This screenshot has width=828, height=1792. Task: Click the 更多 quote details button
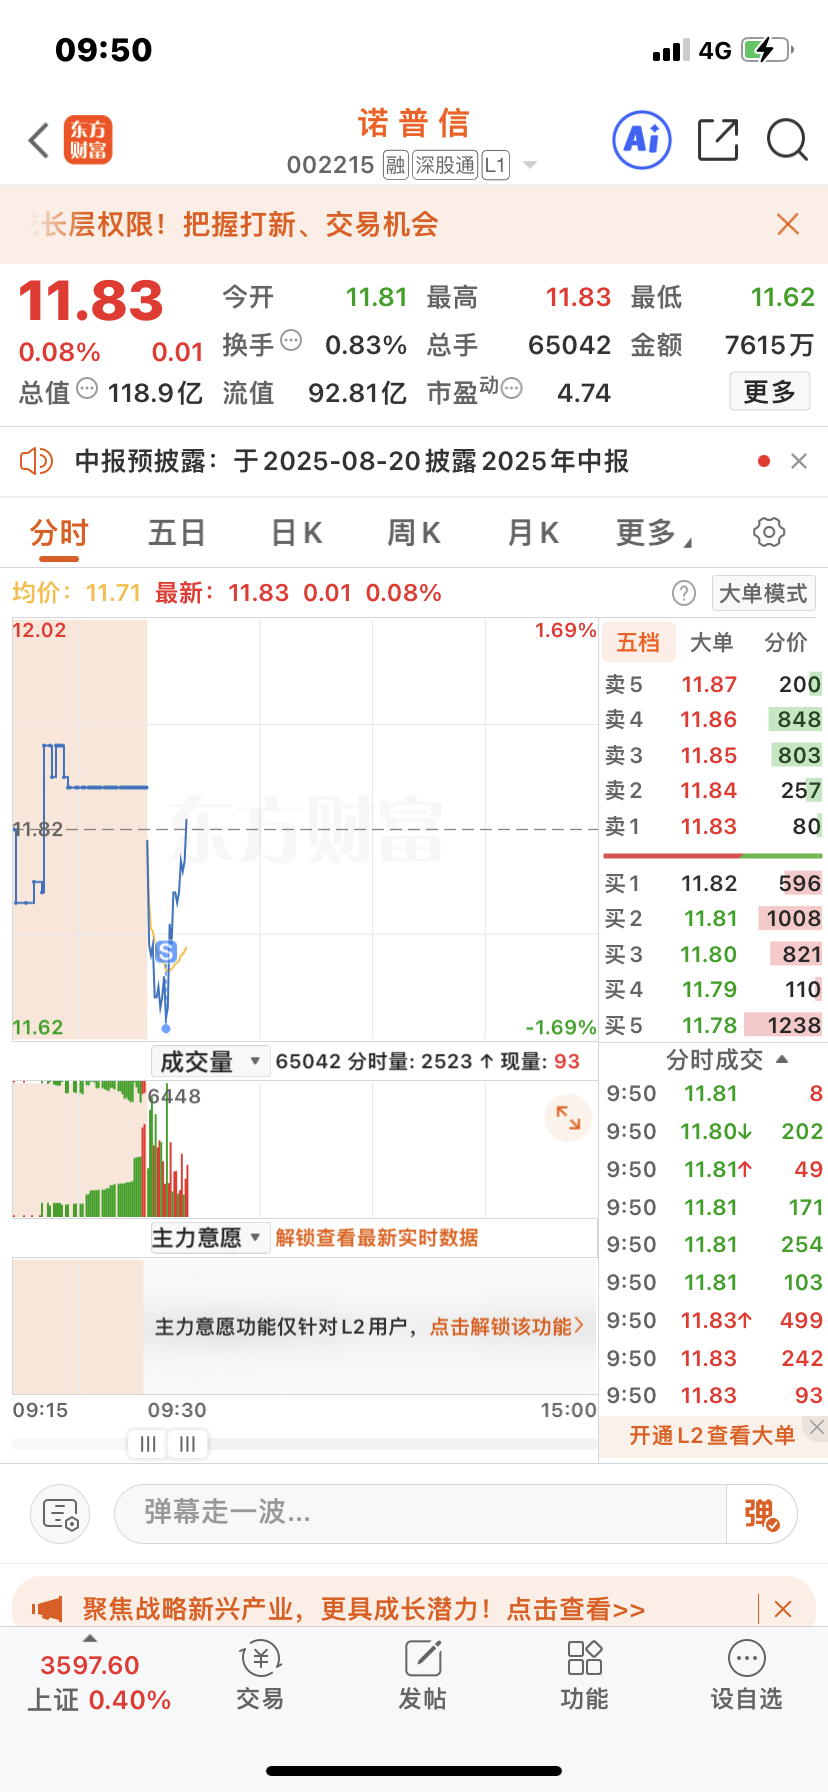tap(769, 392)
